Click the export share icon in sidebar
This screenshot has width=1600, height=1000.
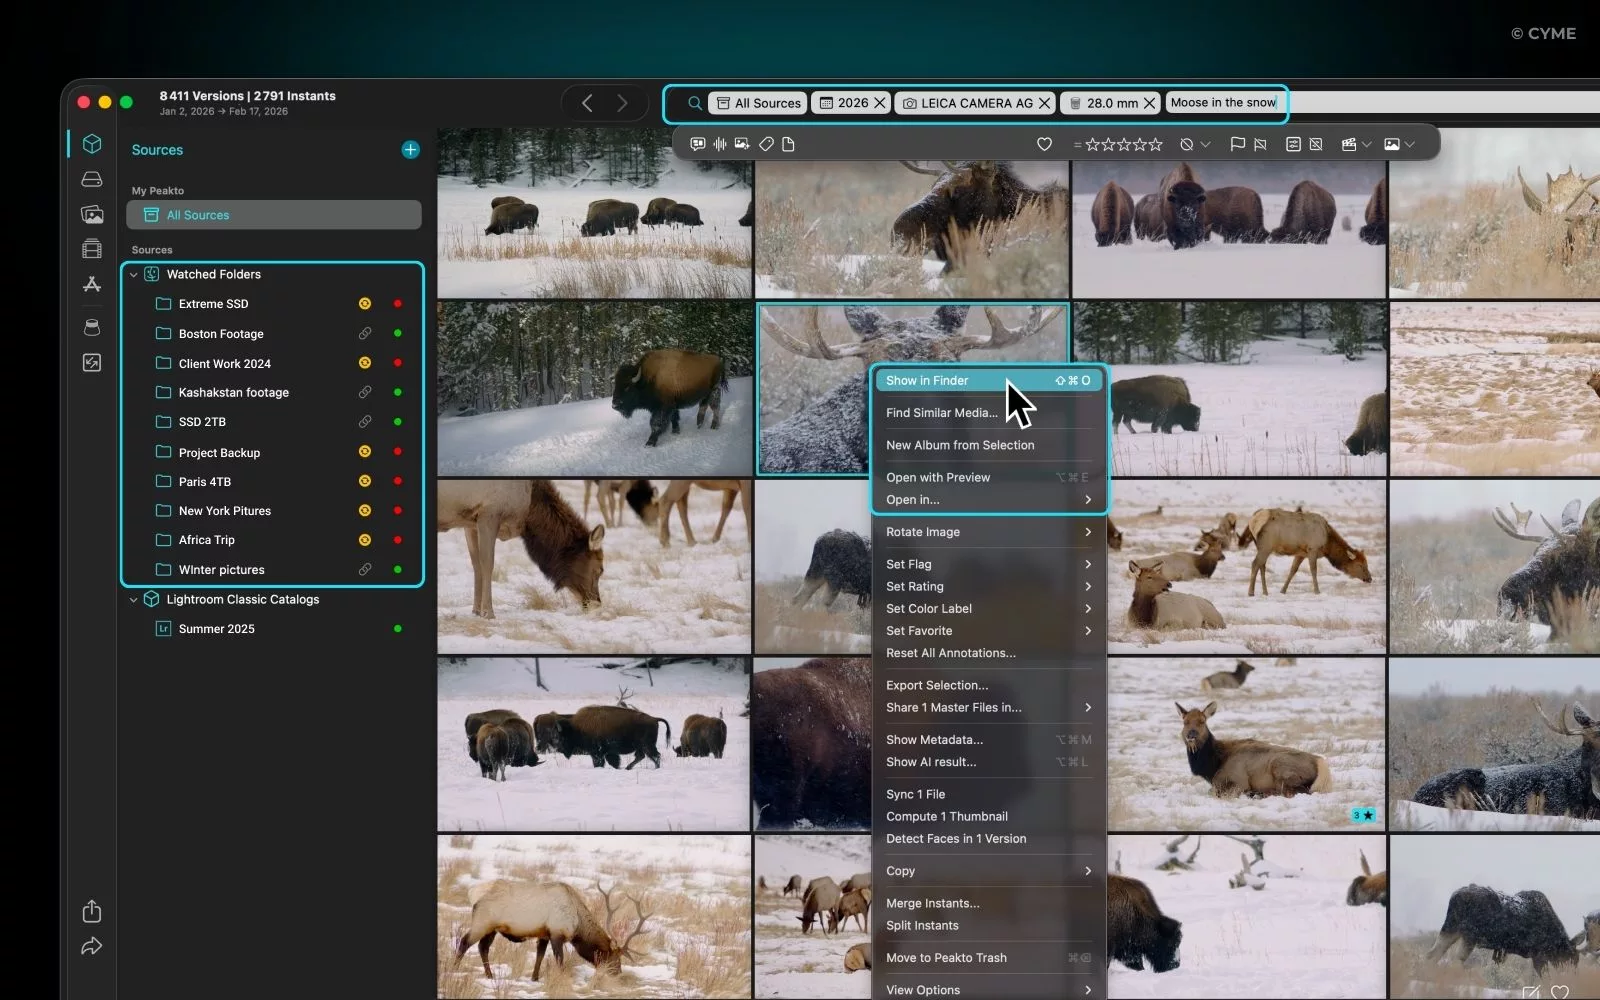point(92,911)
